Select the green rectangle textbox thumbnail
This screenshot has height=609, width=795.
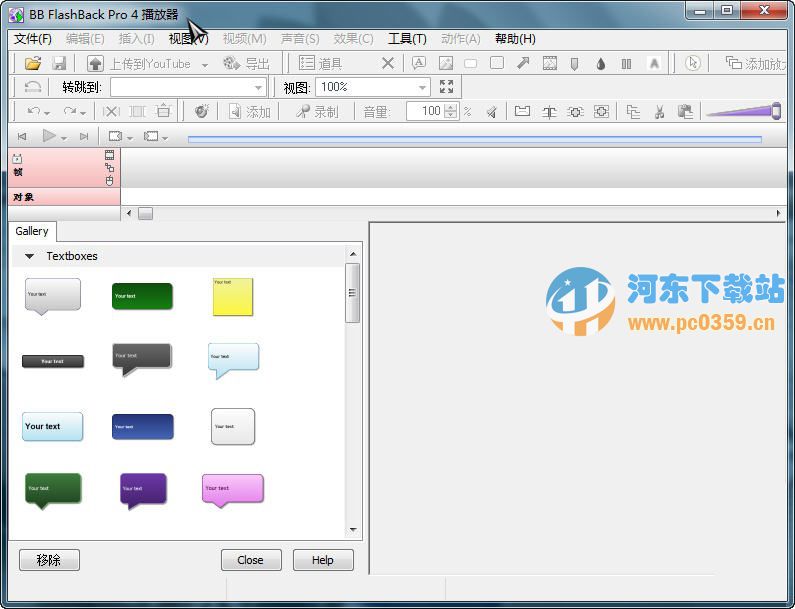[x=142, y=296]
